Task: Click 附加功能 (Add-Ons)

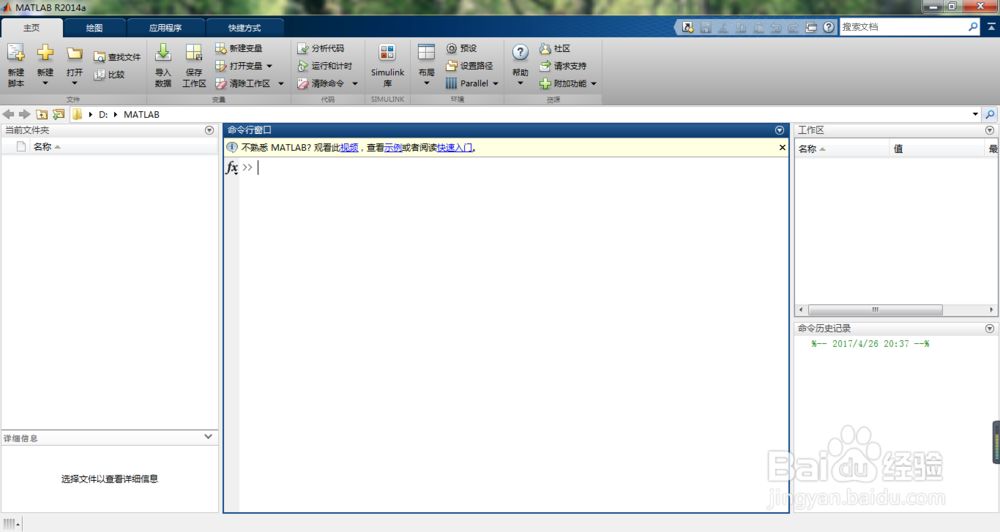Action: click(562, 84)
